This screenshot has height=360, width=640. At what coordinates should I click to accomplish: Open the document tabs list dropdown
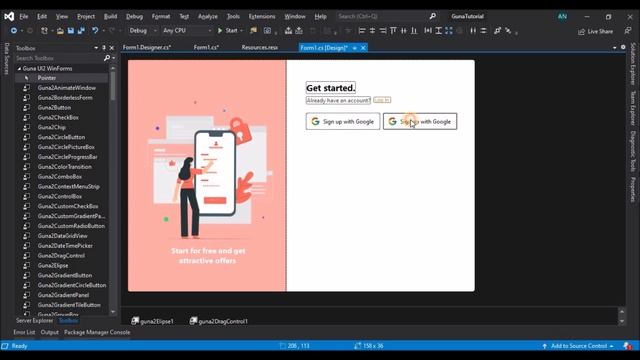(x=615, y=48)
